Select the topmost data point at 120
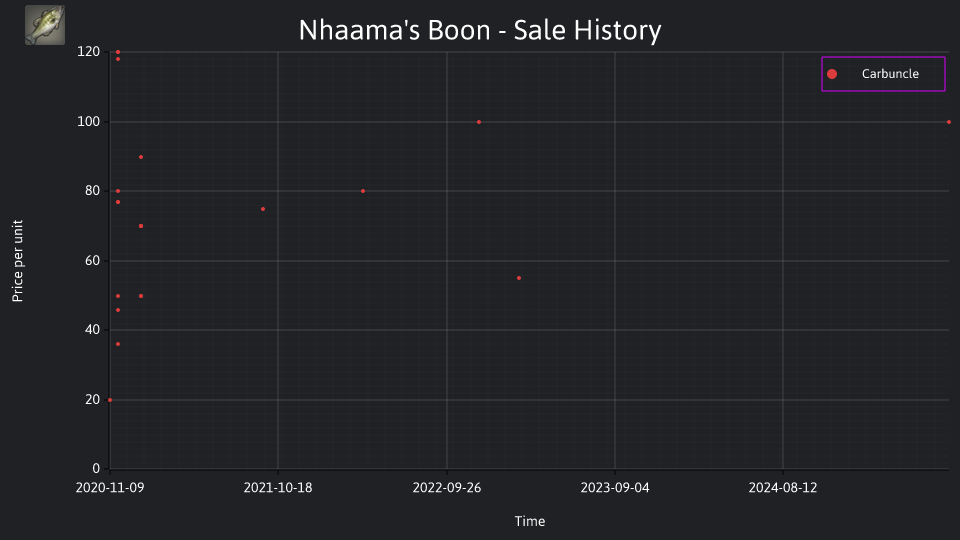This screenshot has height=540, width=960. tap(118, 52)
